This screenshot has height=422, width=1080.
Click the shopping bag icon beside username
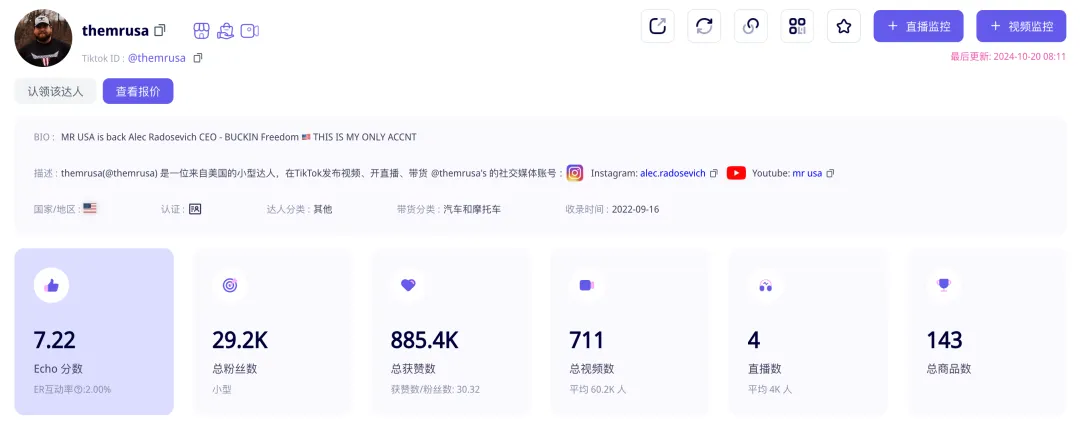pos(225,31)
